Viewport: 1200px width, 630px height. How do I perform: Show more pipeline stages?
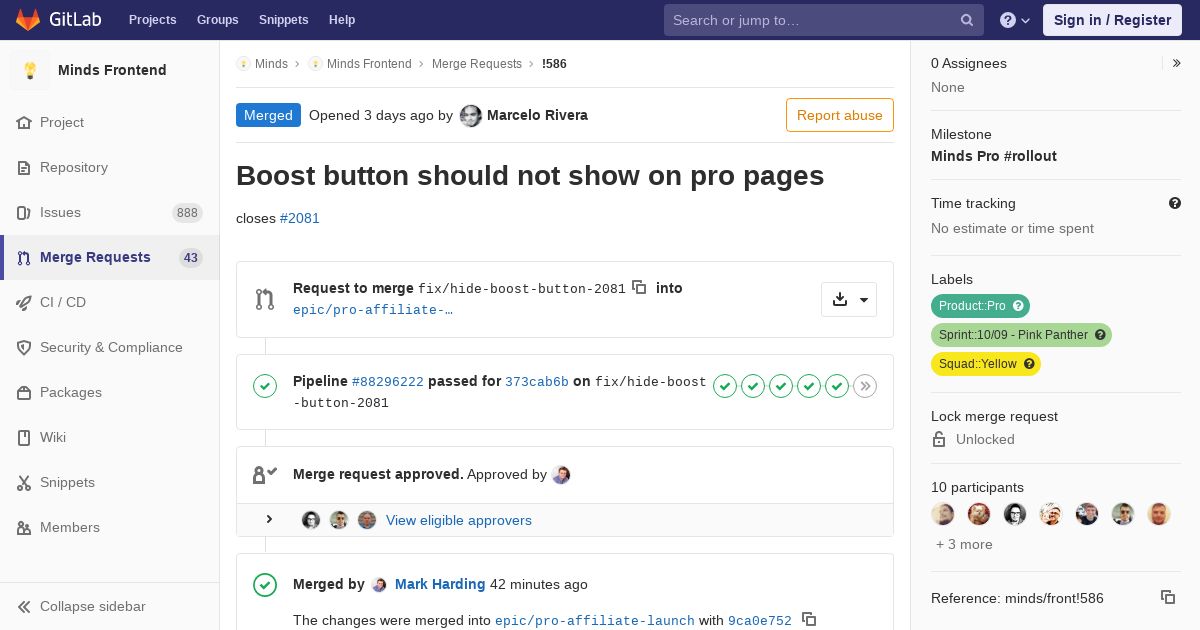(865, 386)
